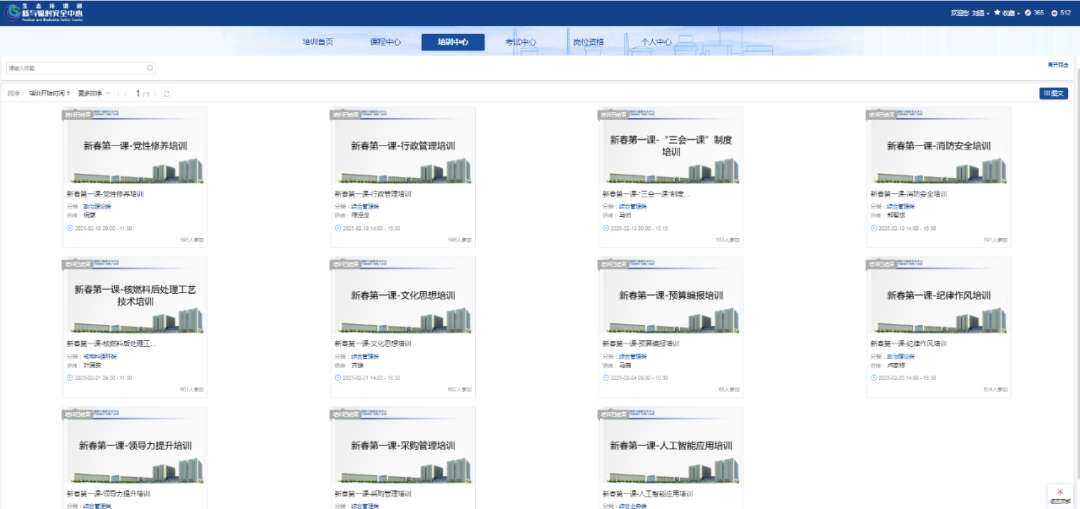Click the status badge on the 党性修养培训 card
Image resolution: width=1080 pixels, height=509 pixels.
pyautogui.click(x=76, y=114)
